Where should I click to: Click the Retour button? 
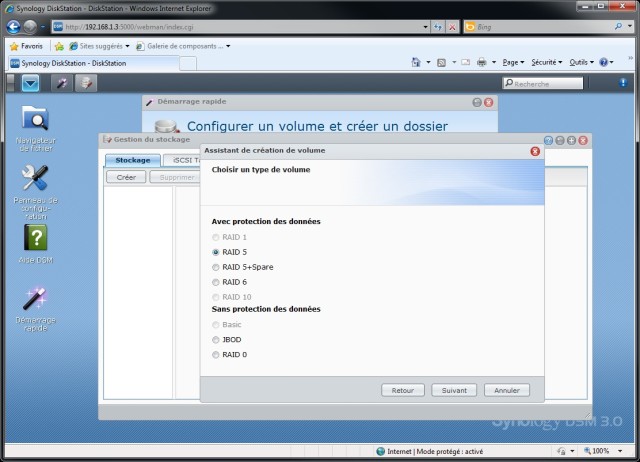(x=403, y=391)
